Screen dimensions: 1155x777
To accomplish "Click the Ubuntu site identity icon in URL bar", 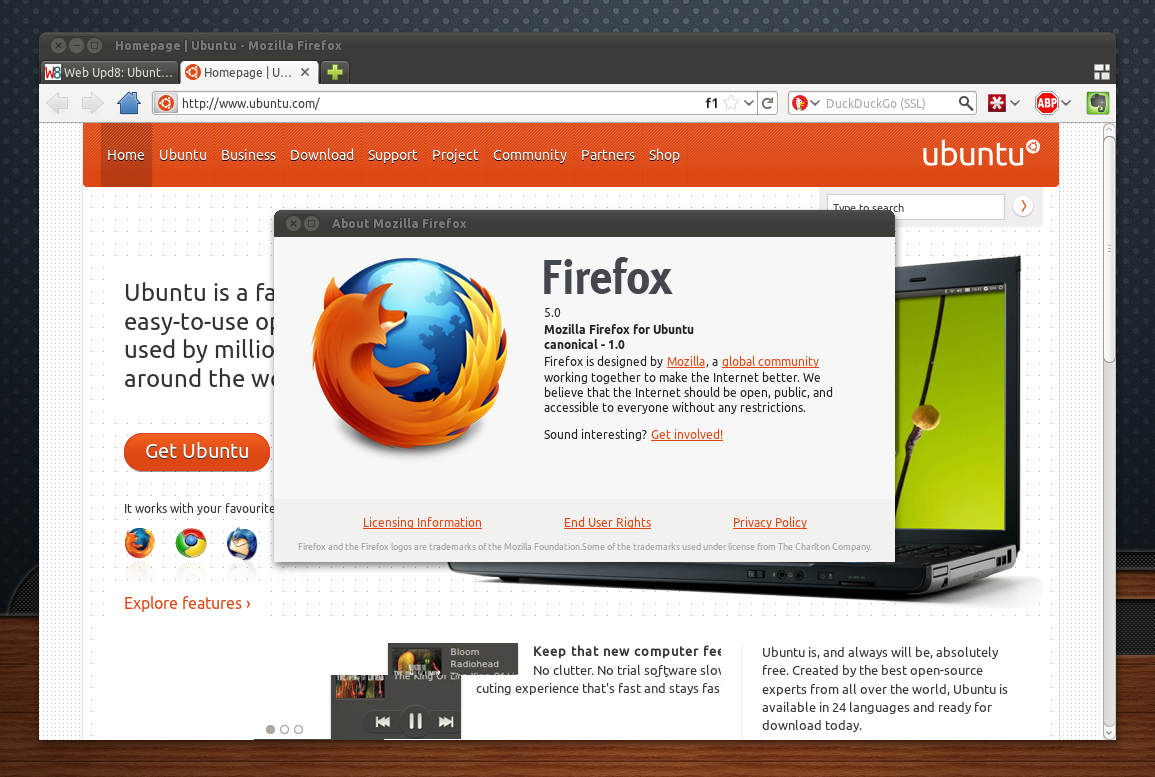I will pyautogui.click(x=166, y=103).
